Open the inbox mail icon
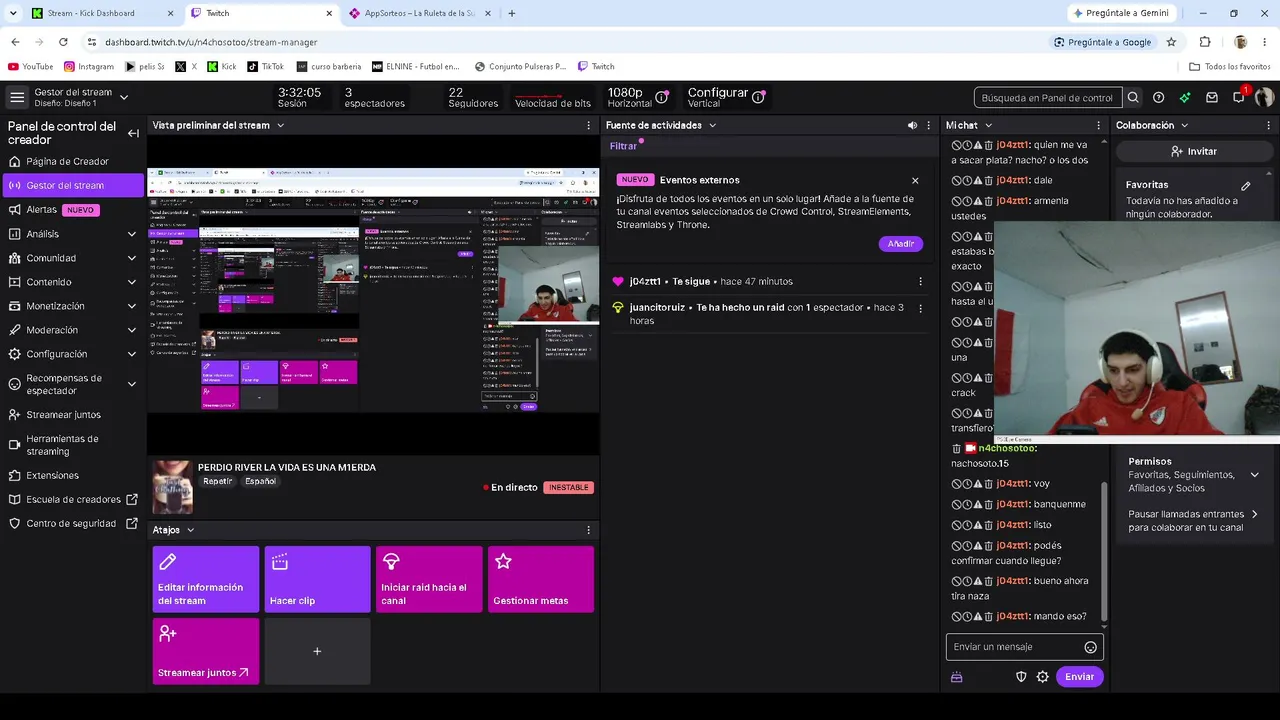Screen dimensions: 1280x720 1212,98
